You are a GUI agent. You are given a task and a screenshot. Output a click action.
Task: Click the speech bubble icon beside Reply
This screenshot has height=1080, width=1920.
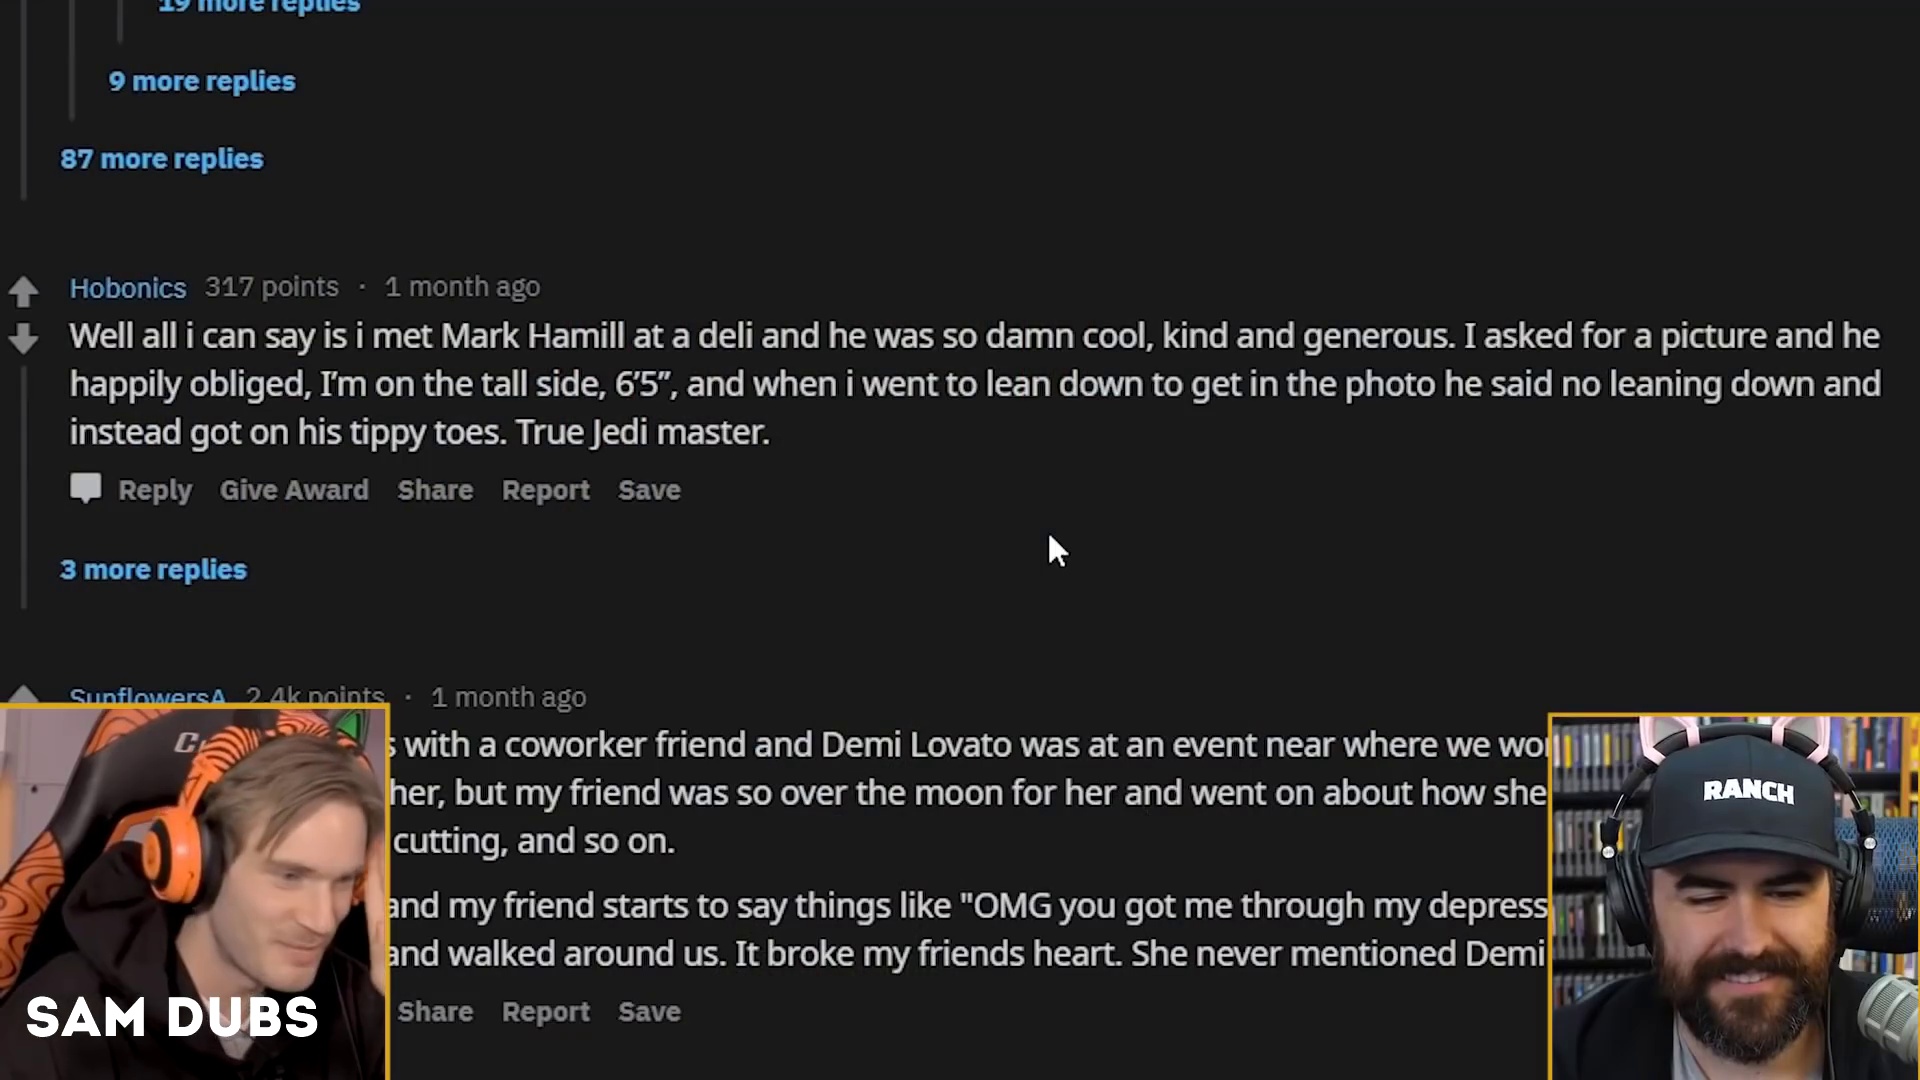(x=86, y=488)
